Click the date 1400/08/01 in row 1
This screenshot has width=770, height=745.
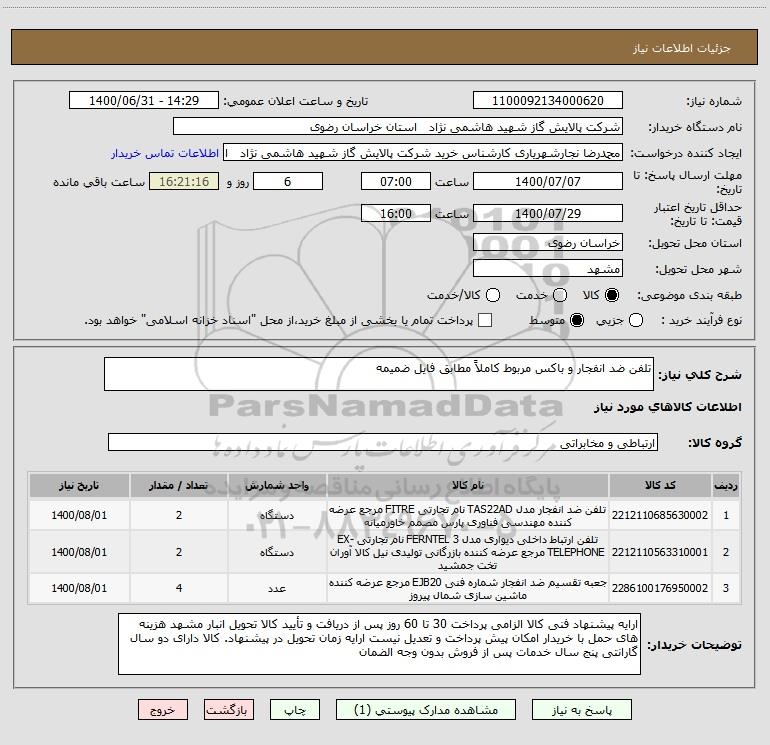point(79,515)
